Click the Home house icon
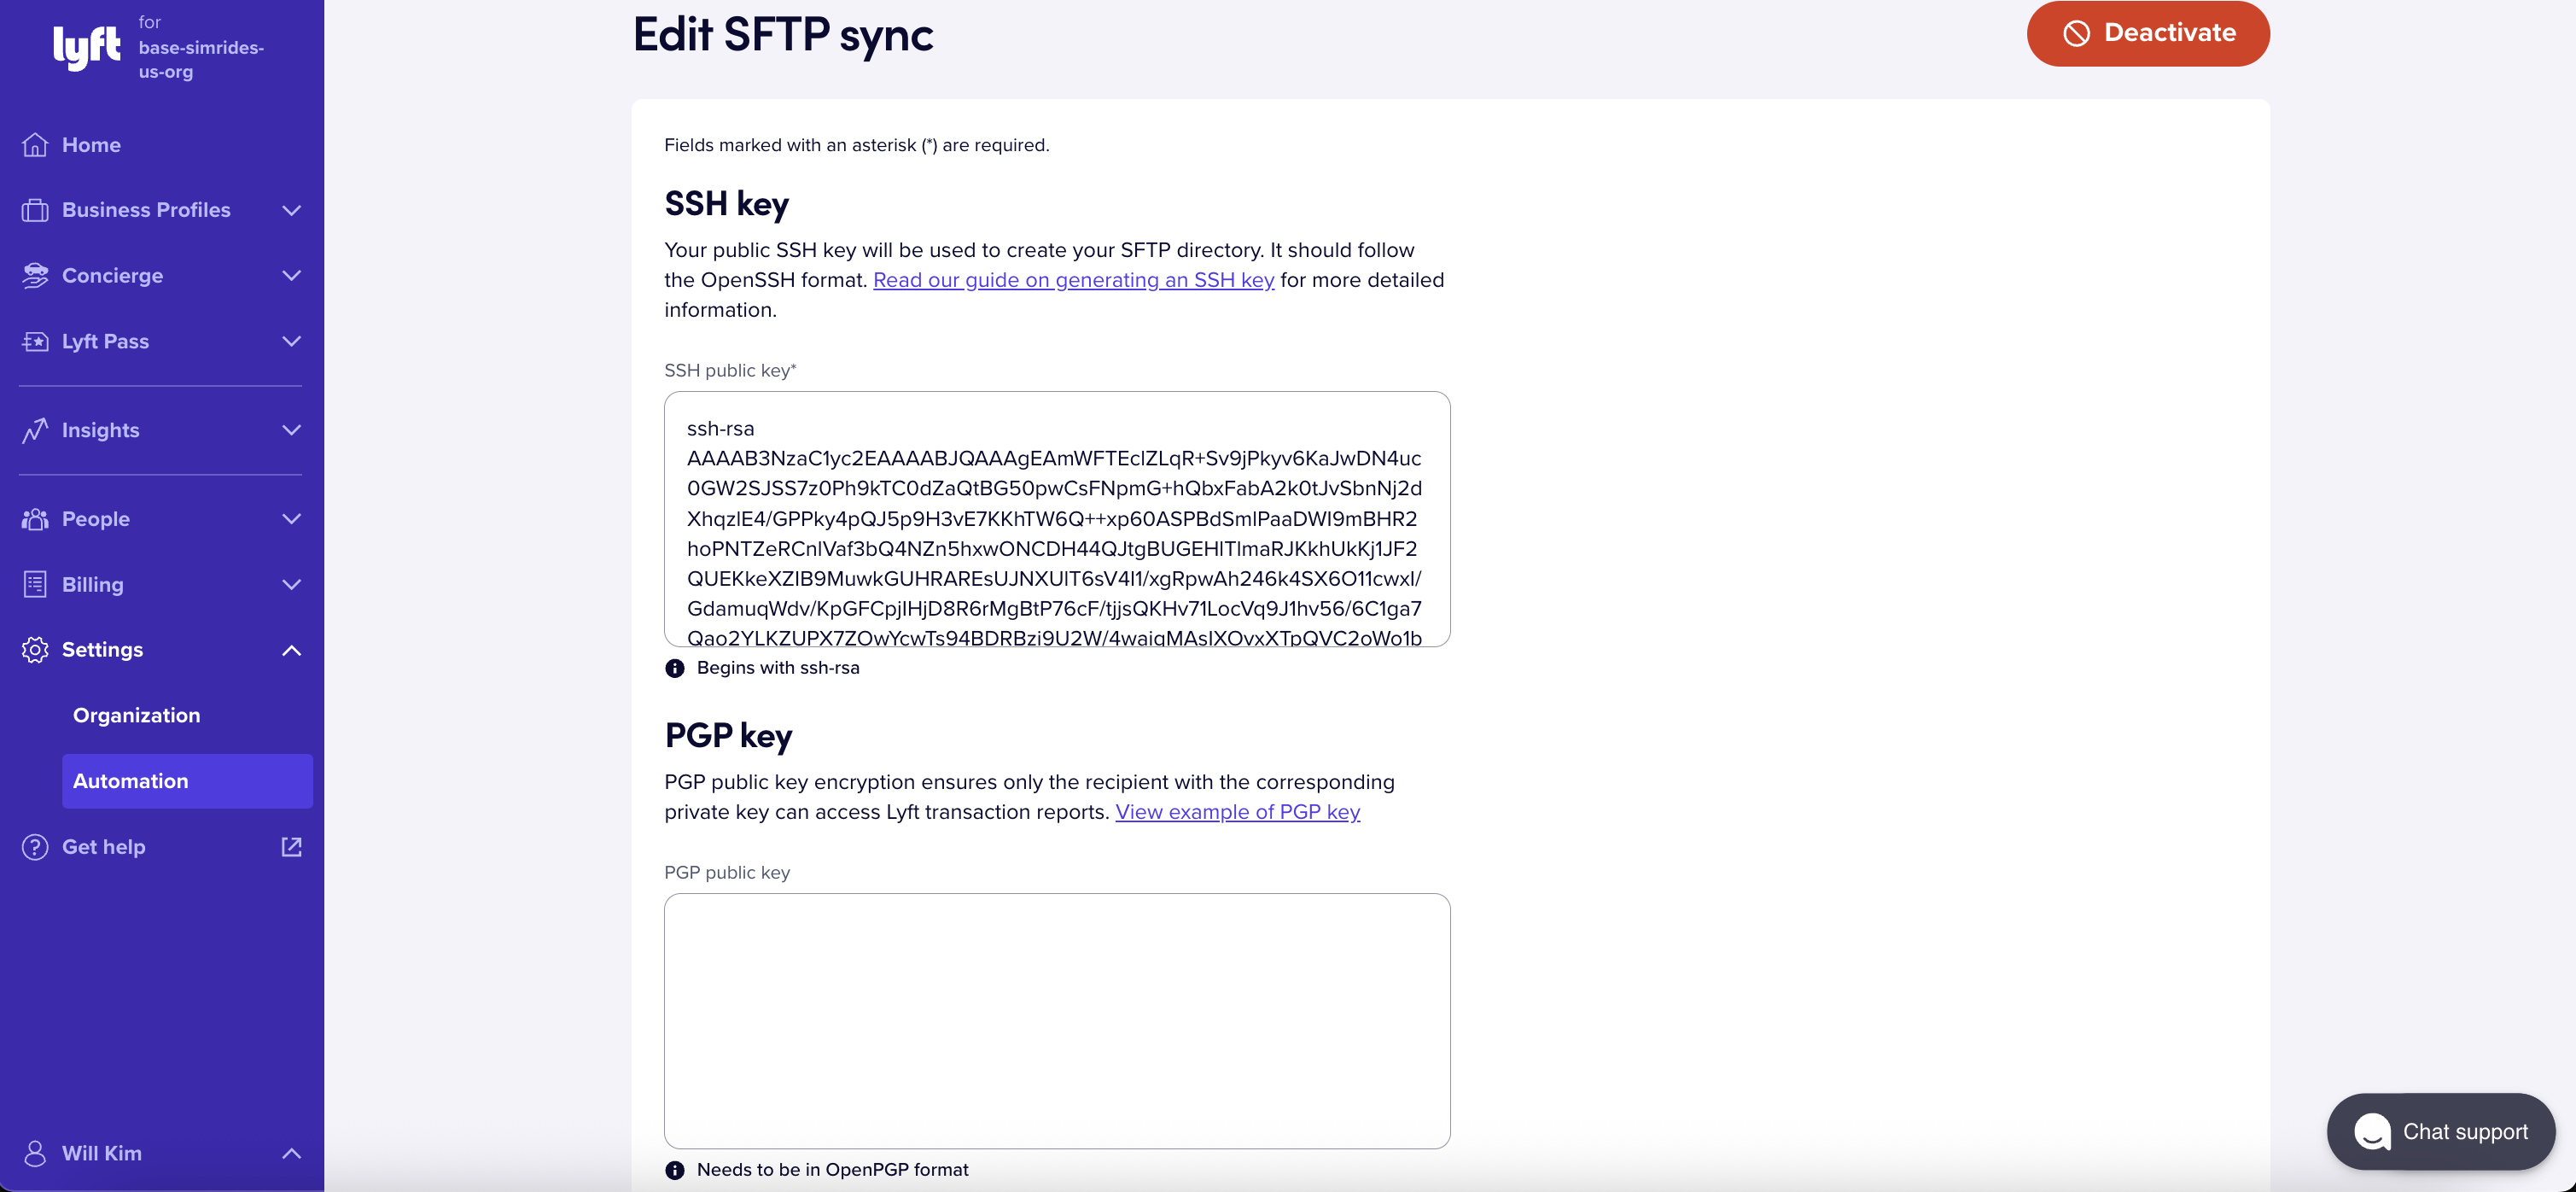This screenshot has height=1192, width=2576. pos(35,145)
